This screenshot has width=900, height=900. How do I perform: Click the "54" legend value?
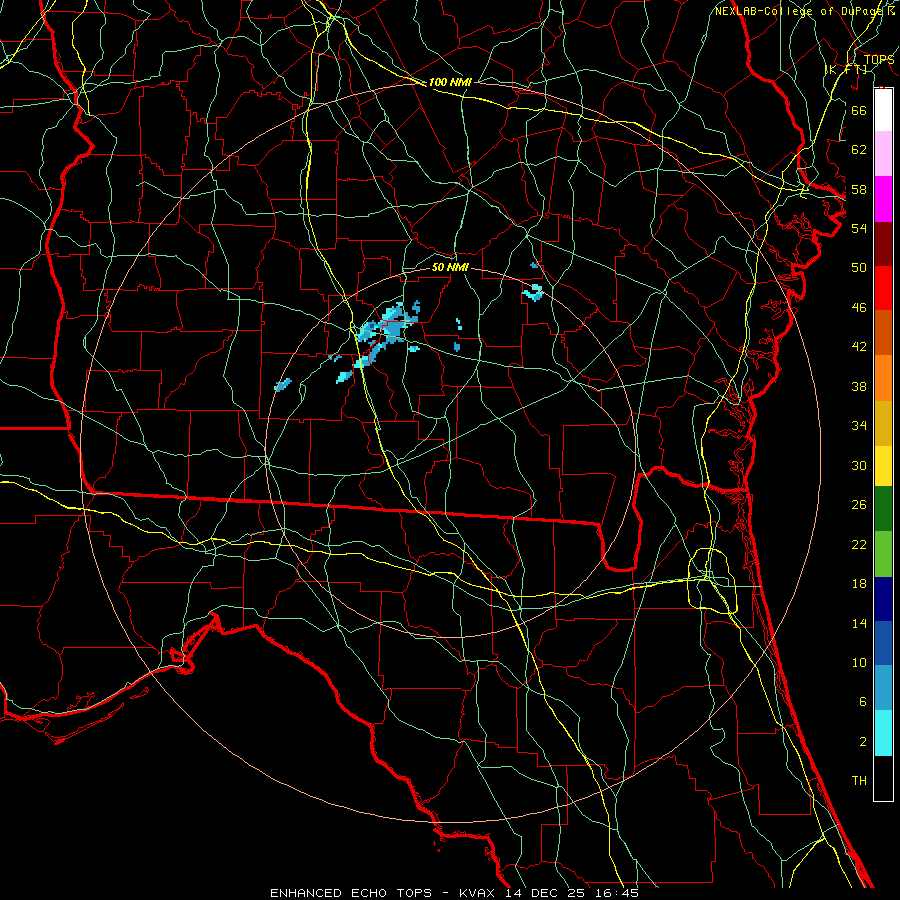[x=859, y=228]
